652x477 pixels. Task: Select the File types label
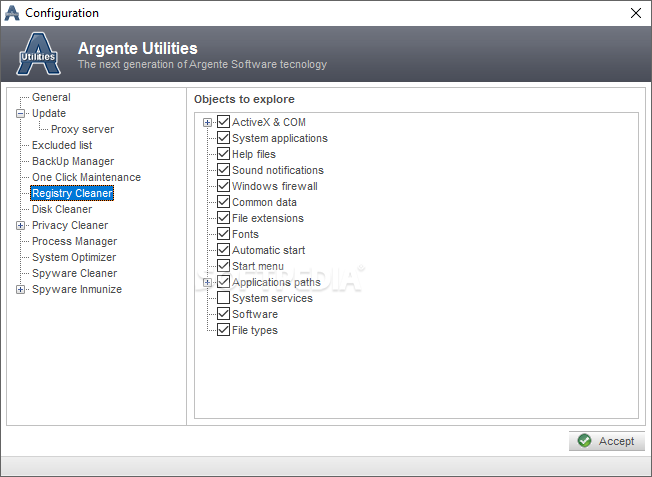click(255, 330)
